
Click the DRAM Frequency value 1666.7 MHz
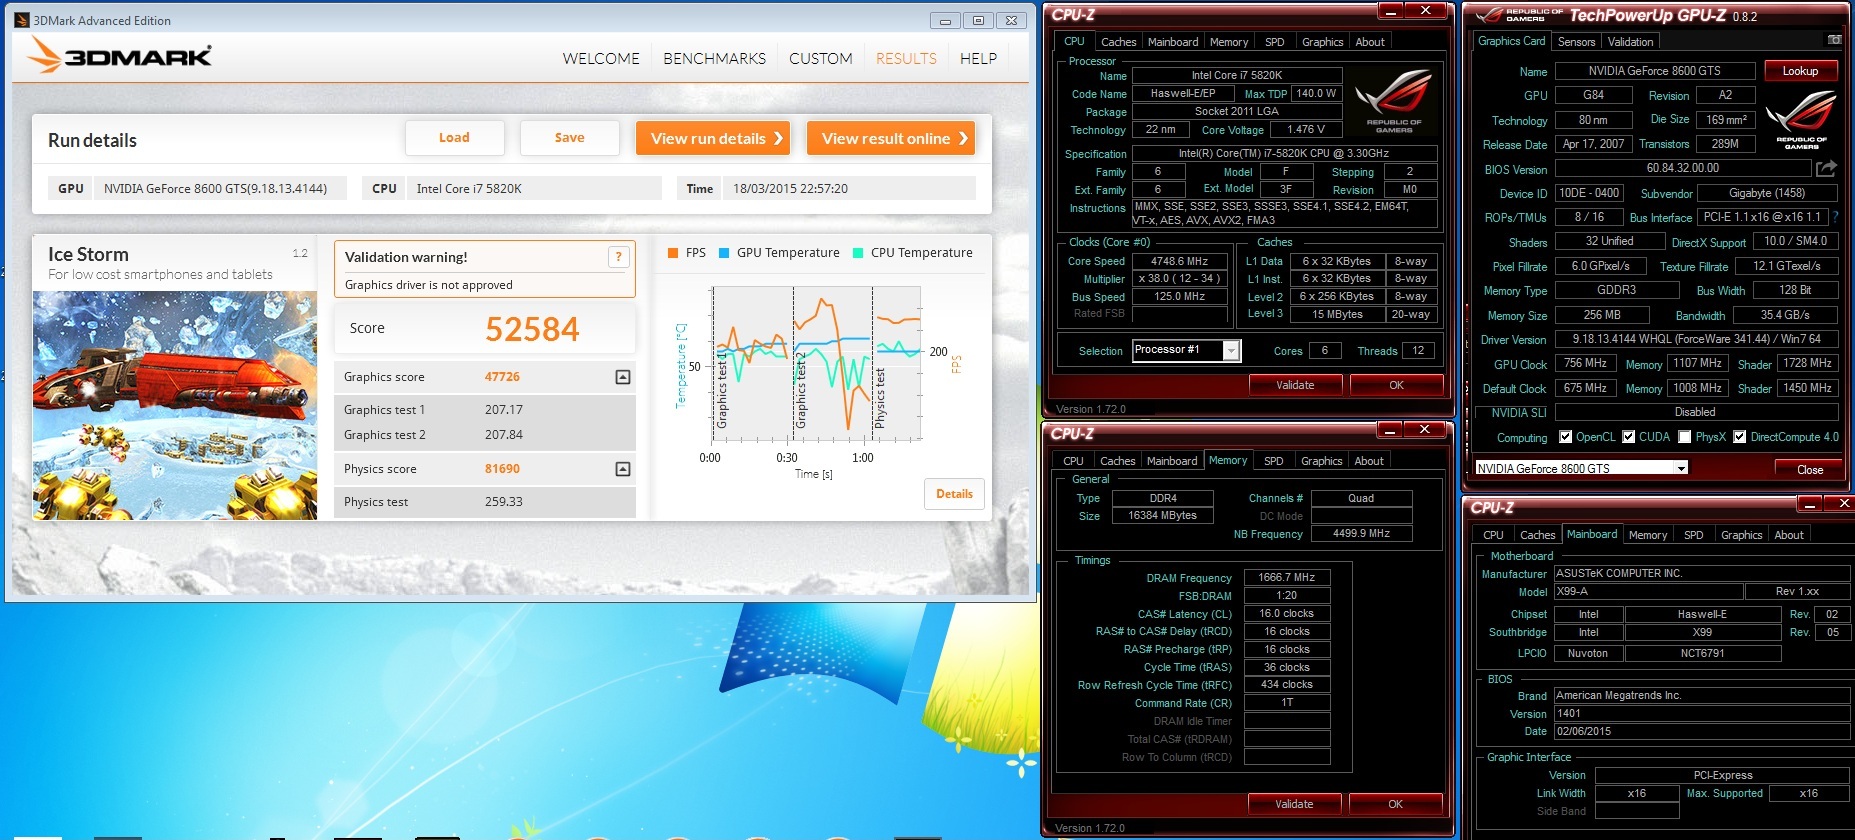coord(1286,577)
